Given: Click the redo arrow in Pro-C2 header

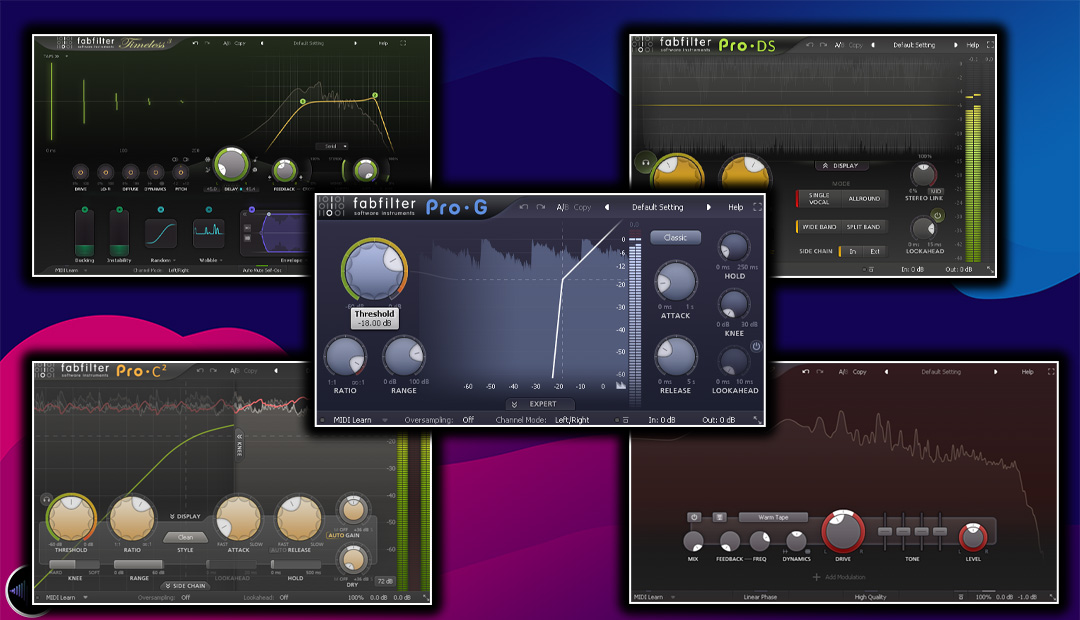Looking at the screenshot, I should (x=214, y=371).
